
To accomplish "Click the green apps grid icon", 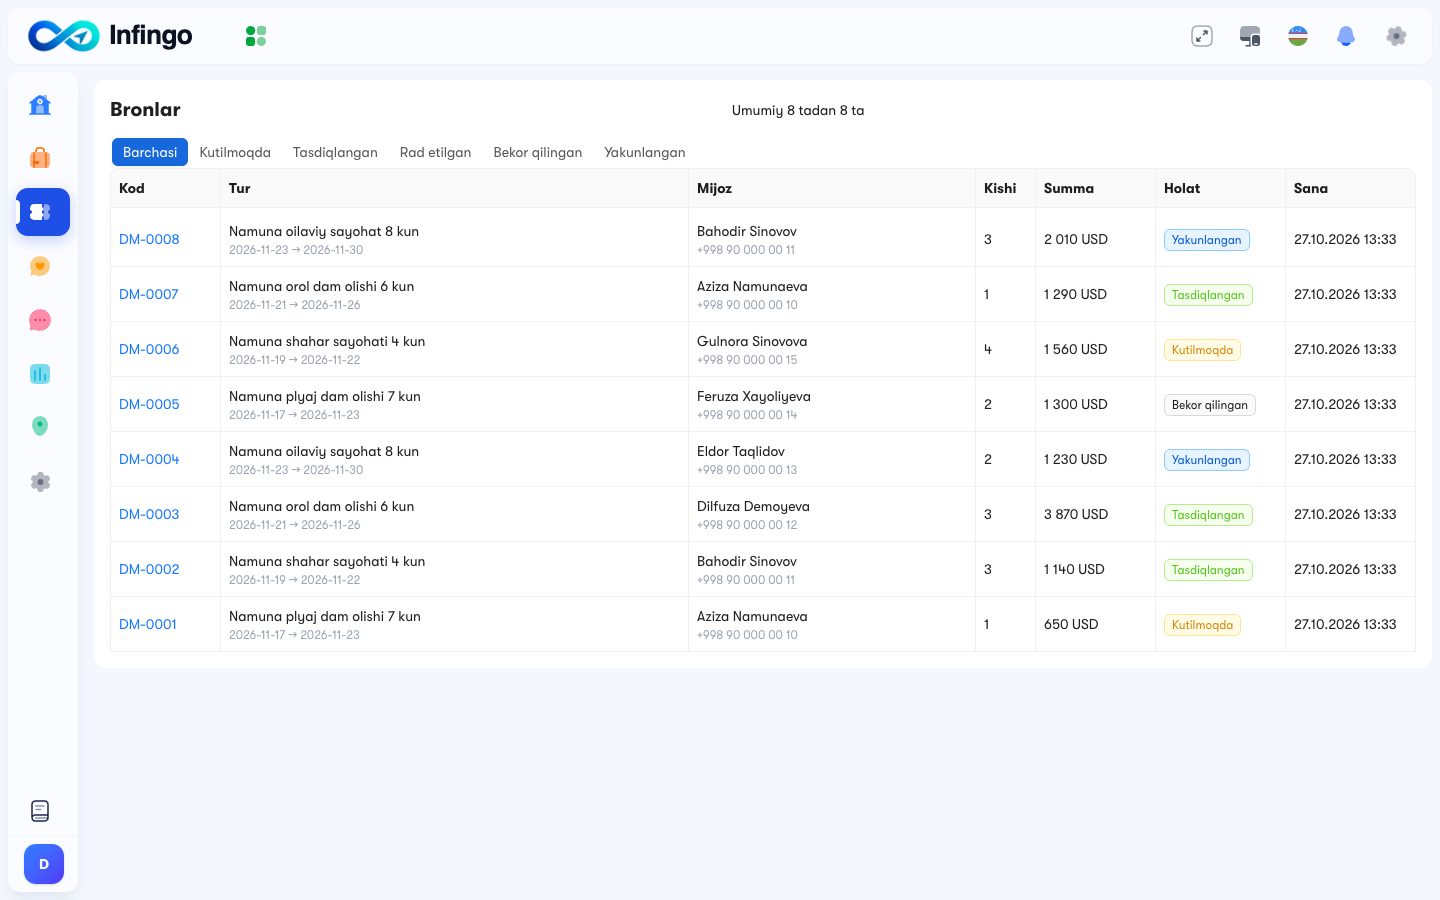I will pyautogui.click(x=256, y=36).
